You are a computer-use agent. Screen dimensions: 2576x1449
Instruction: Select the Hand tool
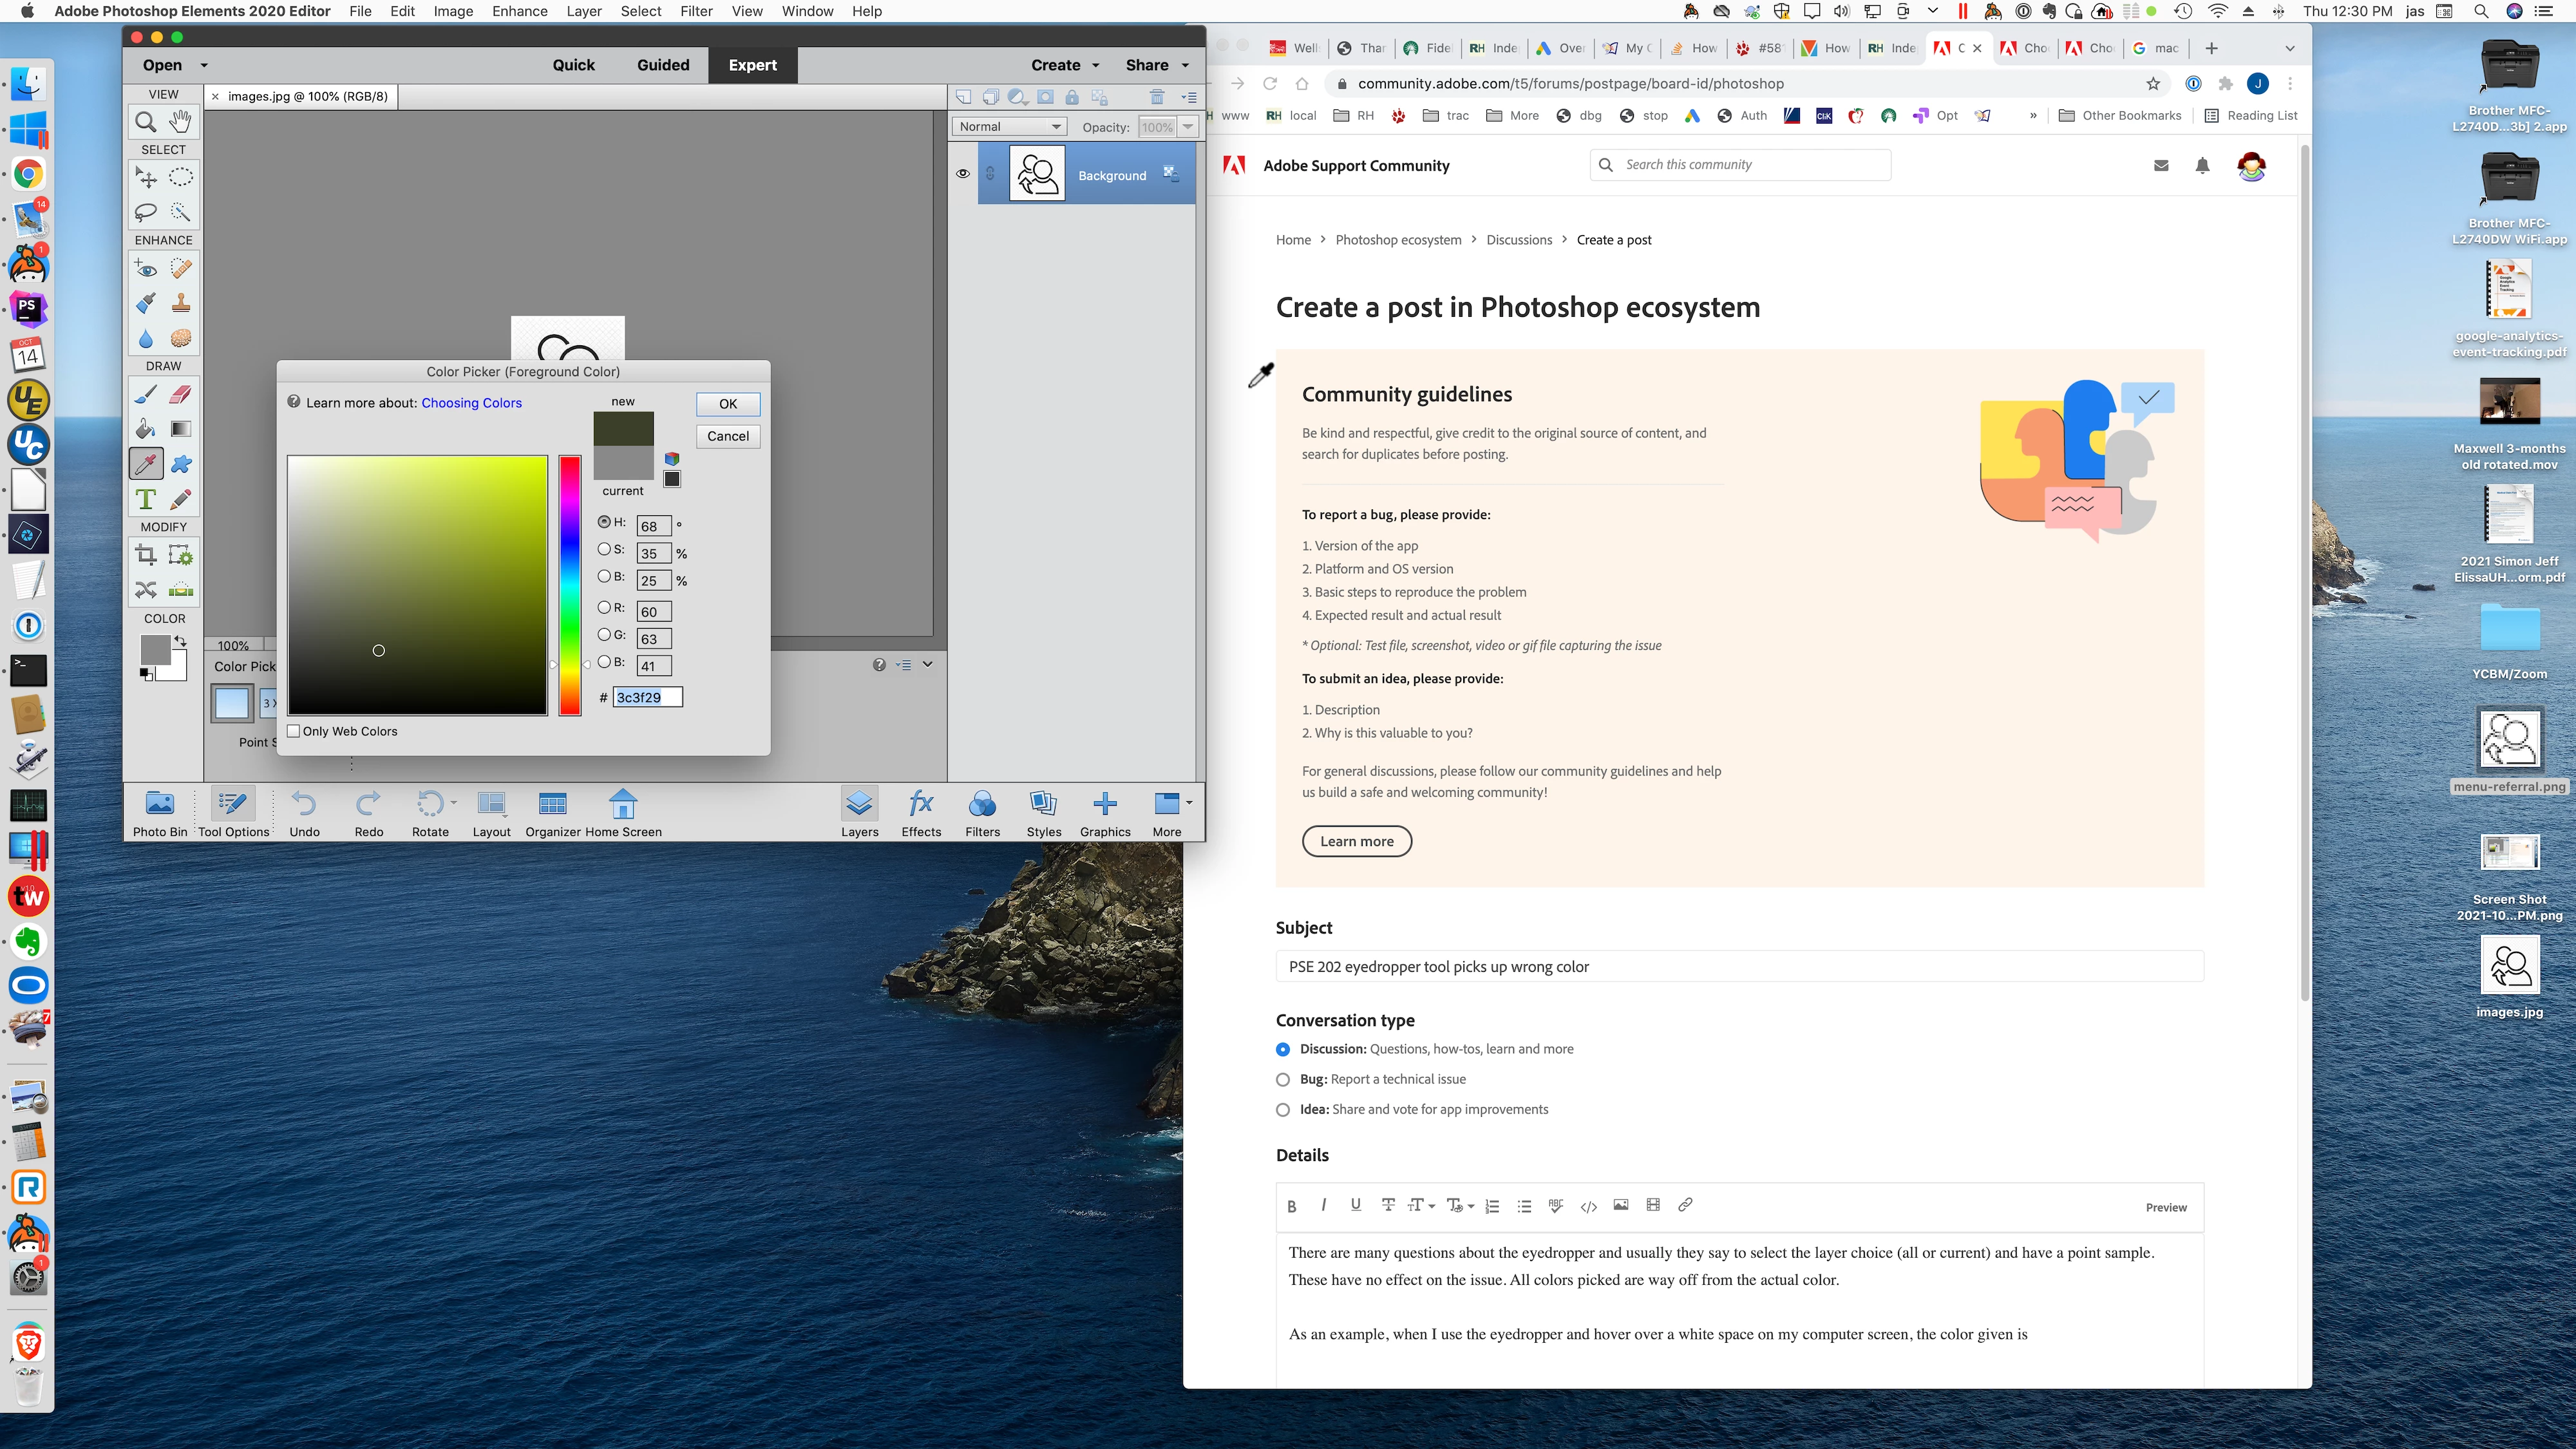pyautogui.click(x=181, y=122)
